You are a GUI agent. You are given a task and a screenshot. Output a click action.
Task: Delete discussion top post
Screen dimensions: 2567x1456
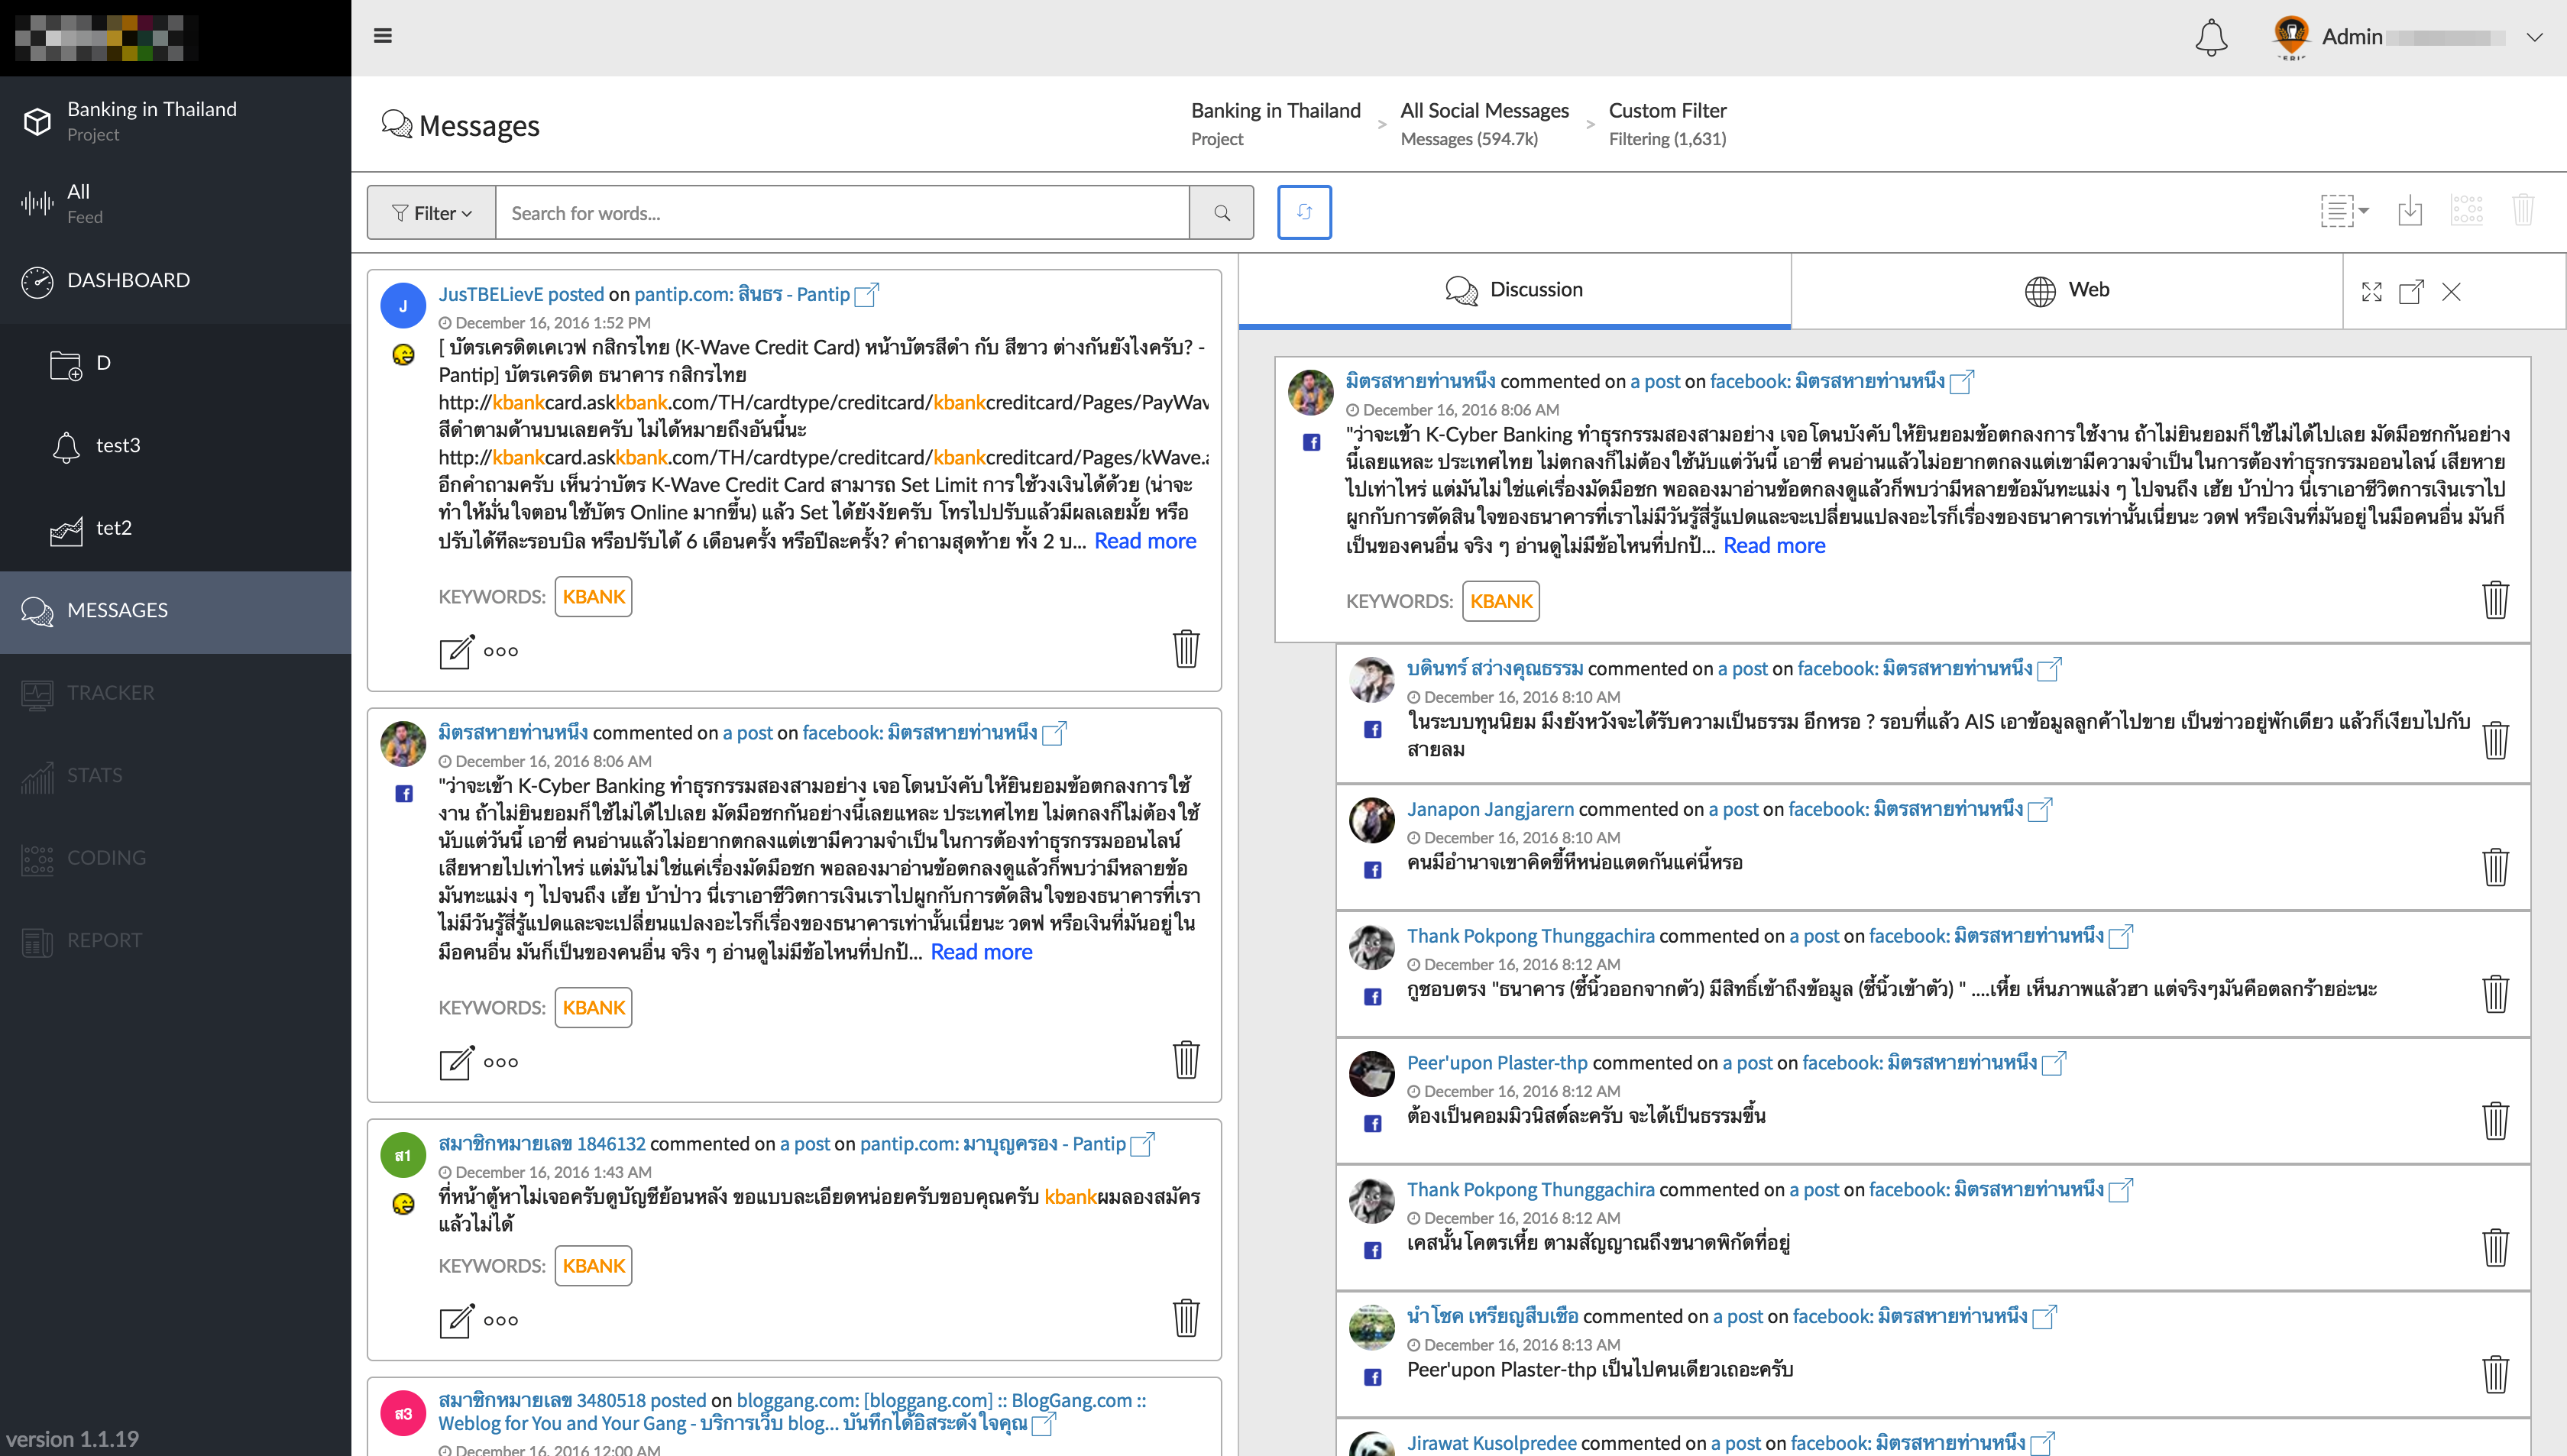[2495, 599]
